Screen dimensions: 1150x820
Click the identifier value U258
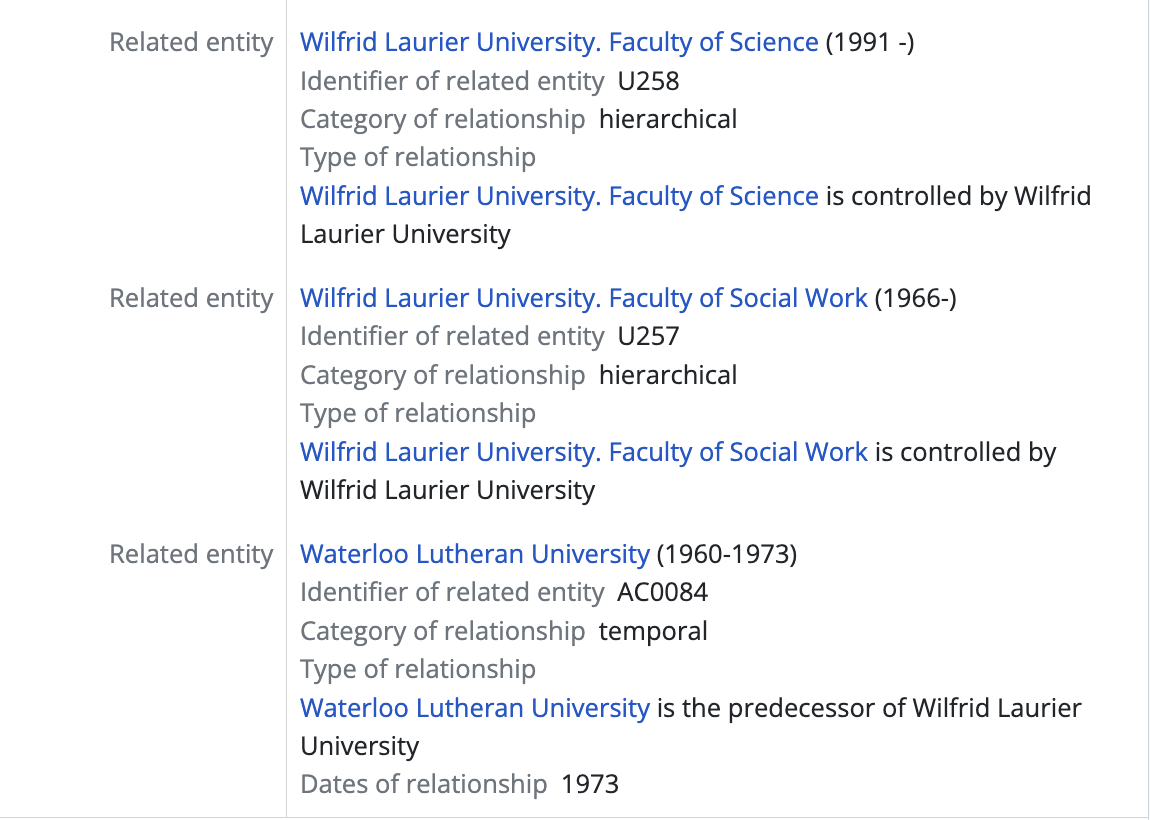tap(649, 81)
